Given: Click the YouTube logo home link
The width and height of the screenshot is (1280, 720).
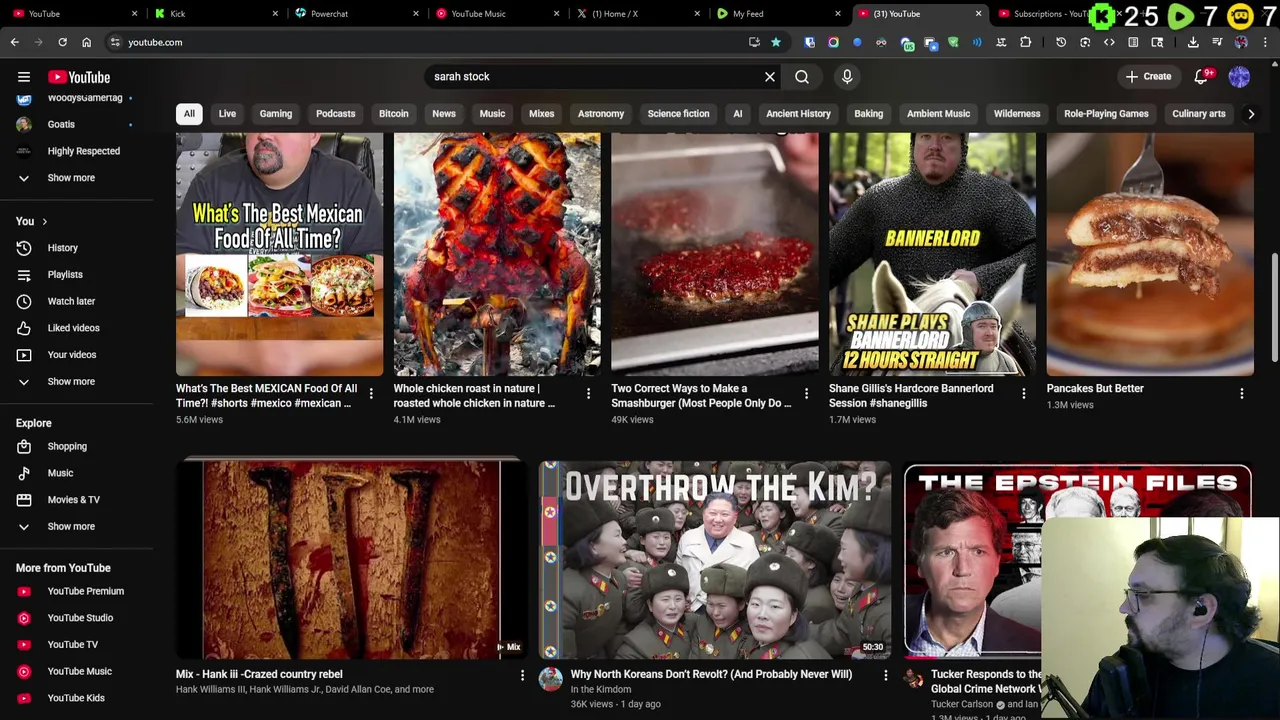Looking at the screenshot, I should click(79, 77).
